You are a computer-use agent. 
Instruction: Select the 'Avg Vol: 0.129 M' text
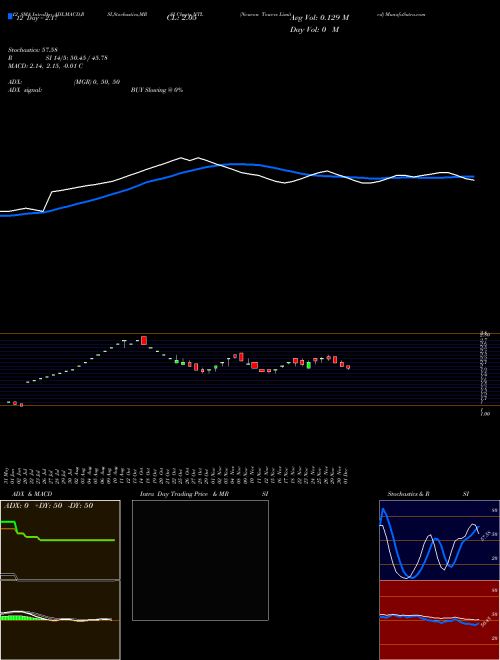click(319, 18)
